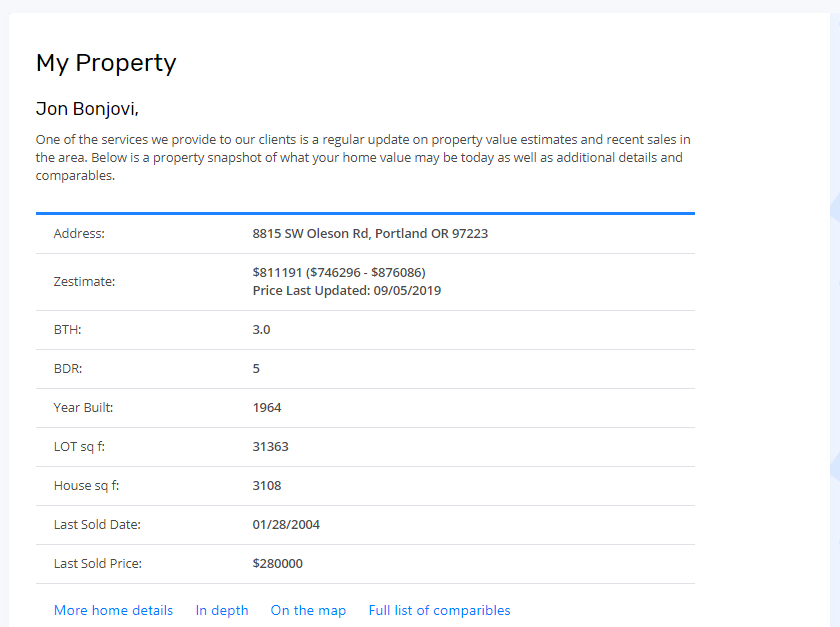Click the Last Sold Price label
Viewport: 840px width, 627px height.
[98, 564]
